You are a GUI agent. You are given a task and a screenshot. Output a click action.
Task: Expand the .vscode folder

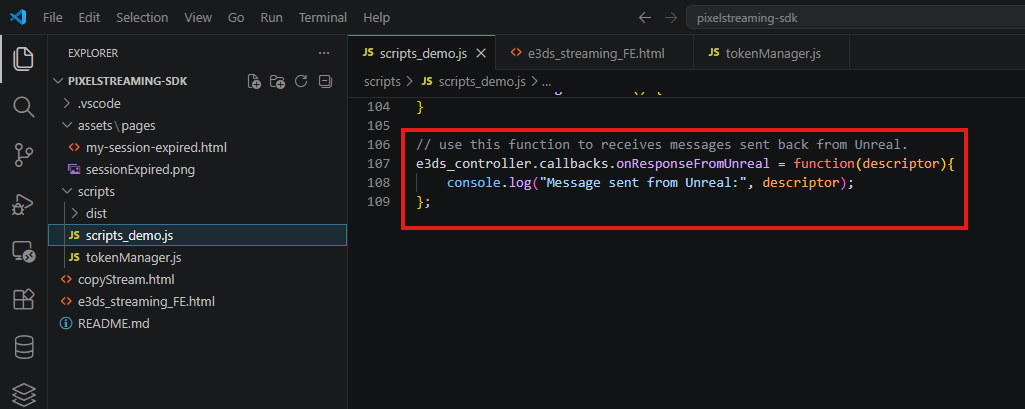(x=197, y=103)
